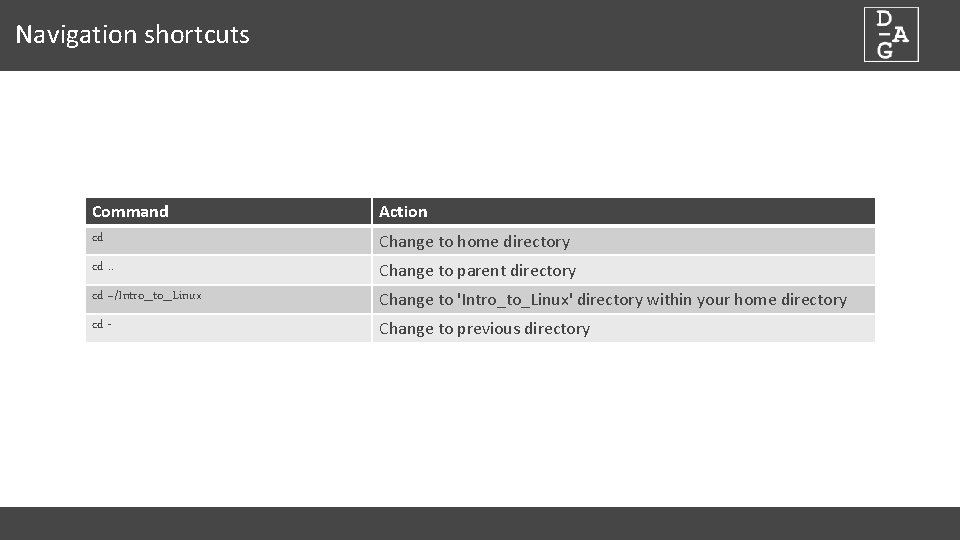The image size is (960, 540).
Task: Click 'Change to home directory' text
Action: (474, 241)
